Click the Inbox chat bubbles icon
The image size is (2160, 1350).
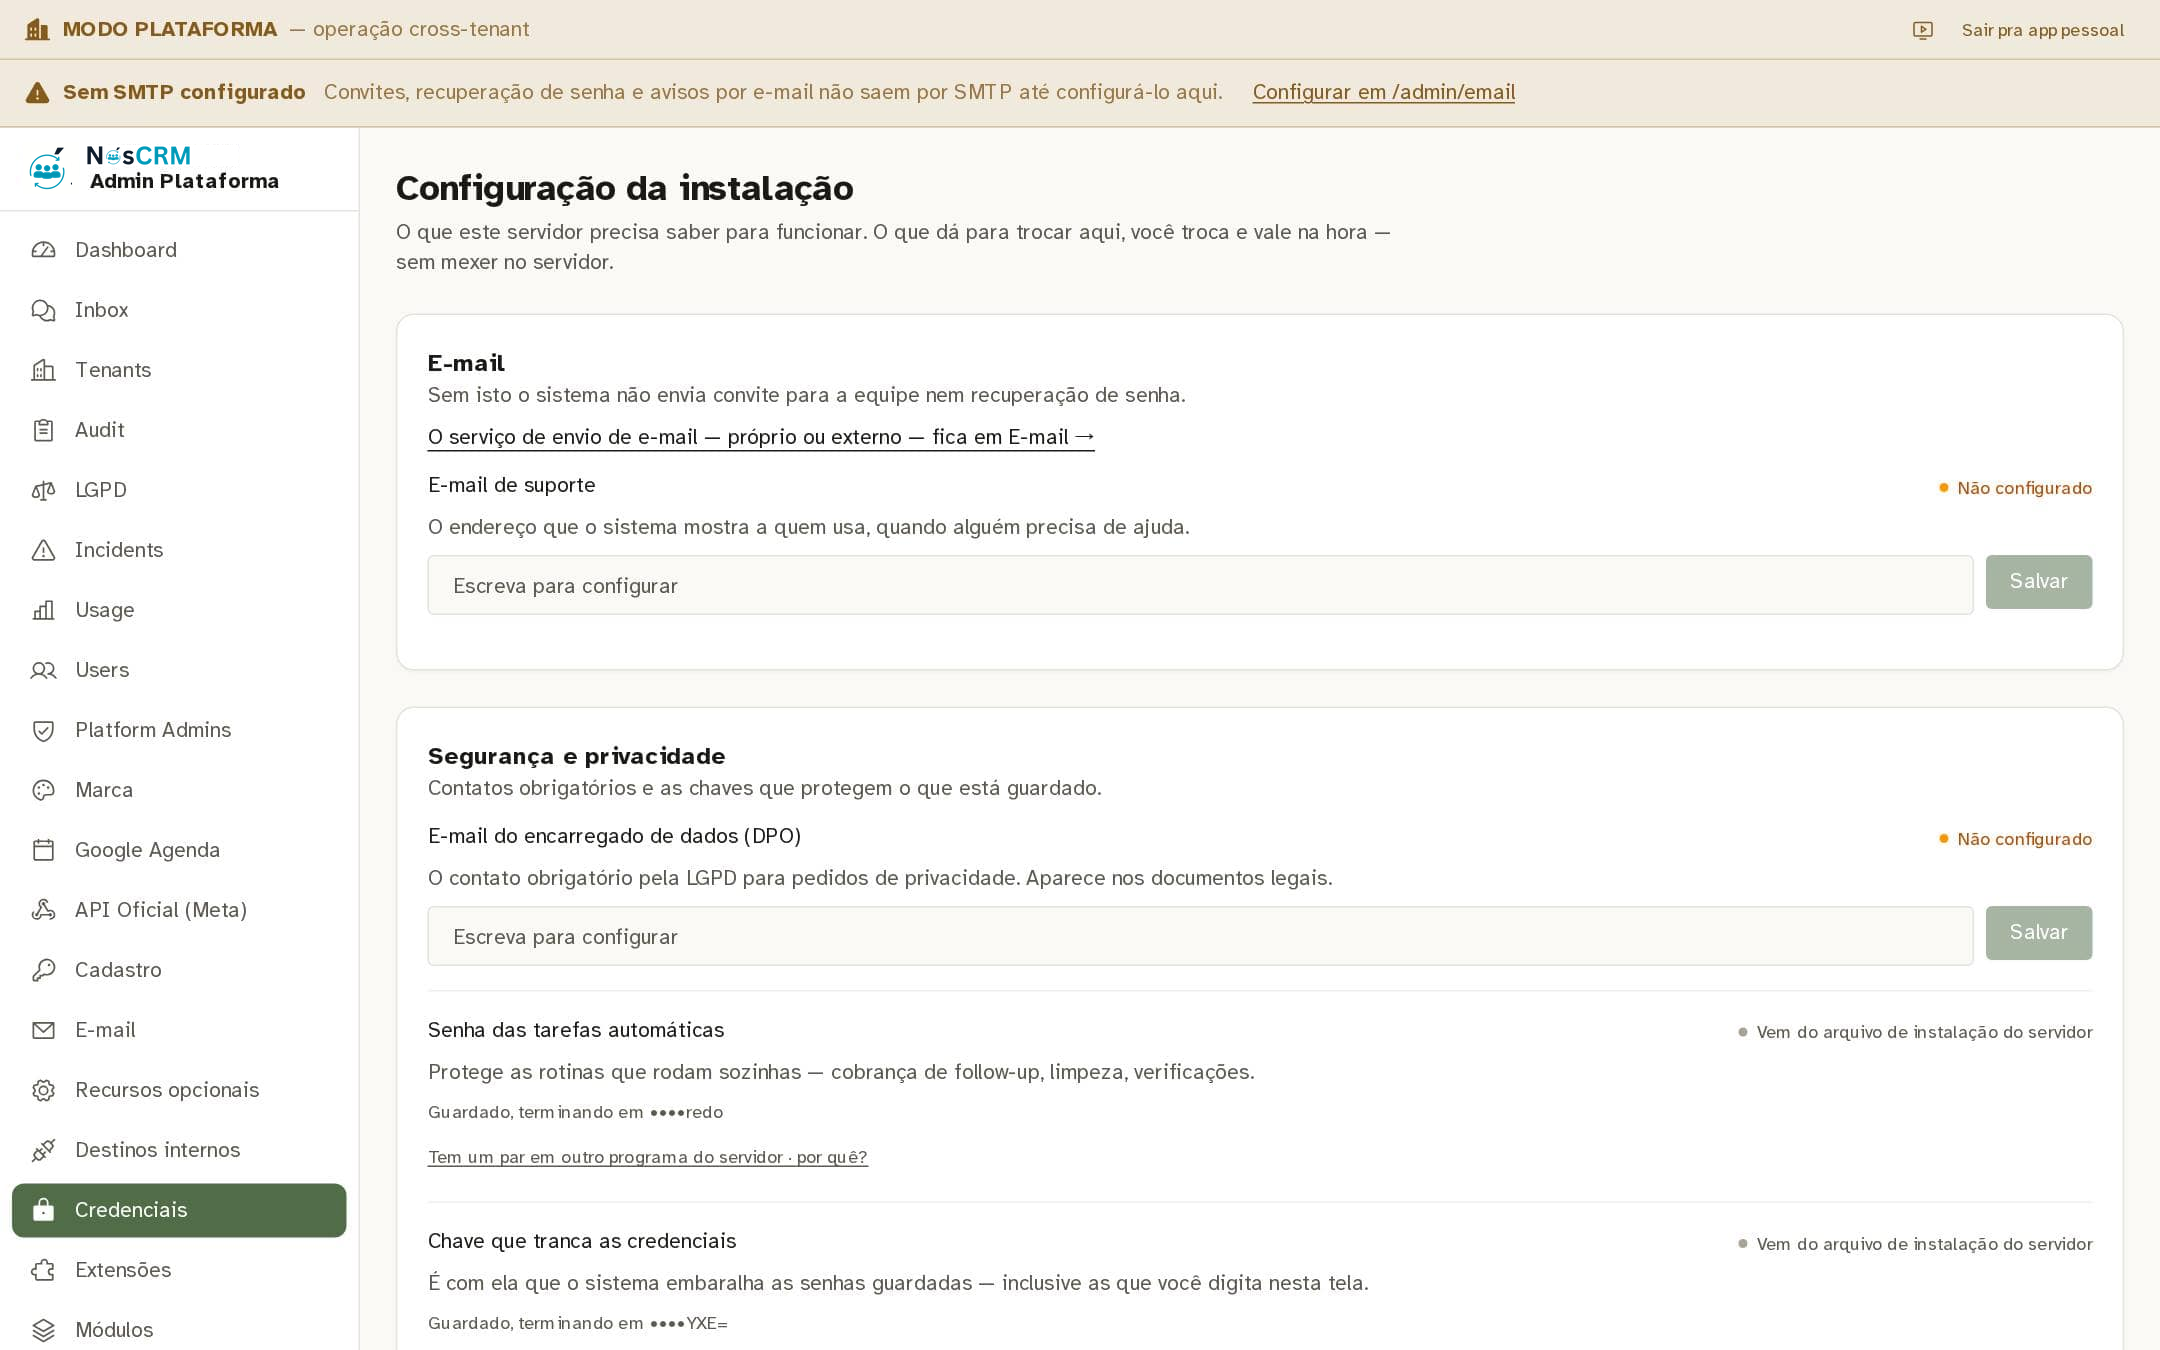43,310
